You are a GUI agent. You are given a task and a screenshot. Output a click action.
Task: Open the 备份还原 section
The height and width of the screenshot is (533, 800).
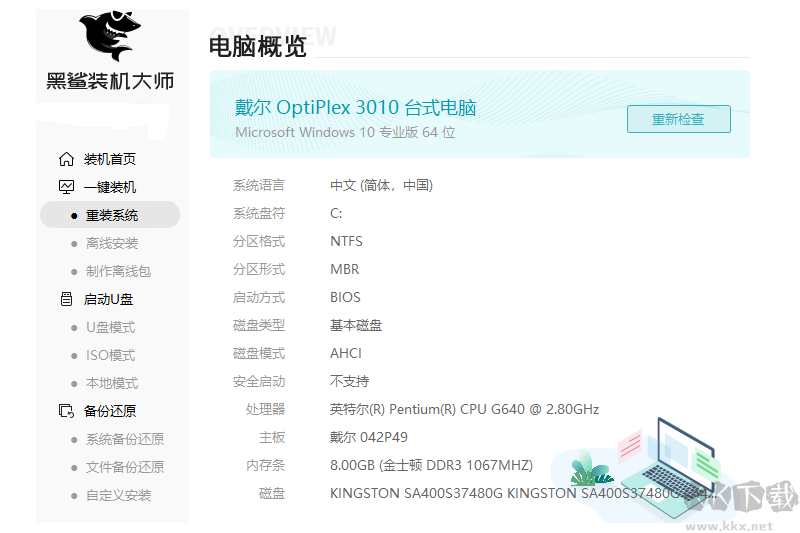110,411
